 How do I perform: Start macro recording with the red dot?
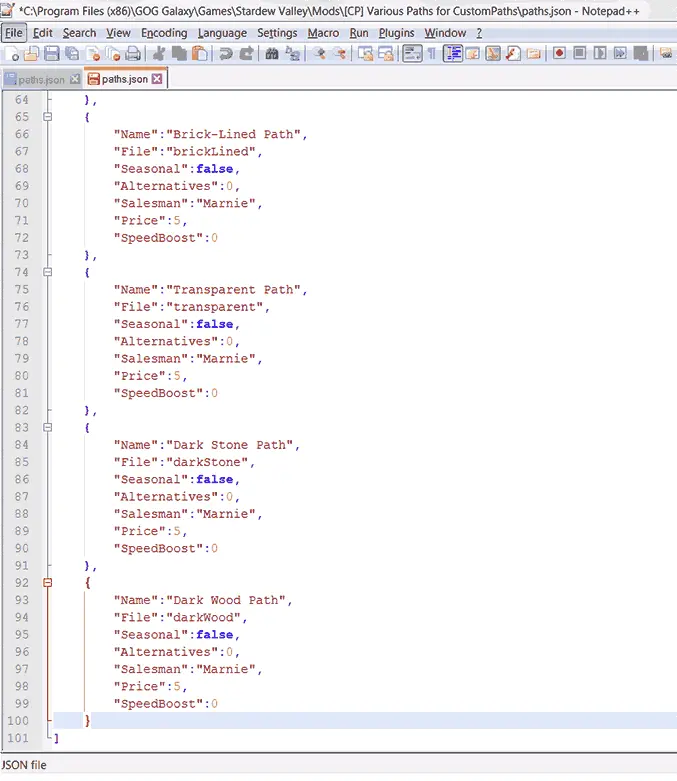559,53
